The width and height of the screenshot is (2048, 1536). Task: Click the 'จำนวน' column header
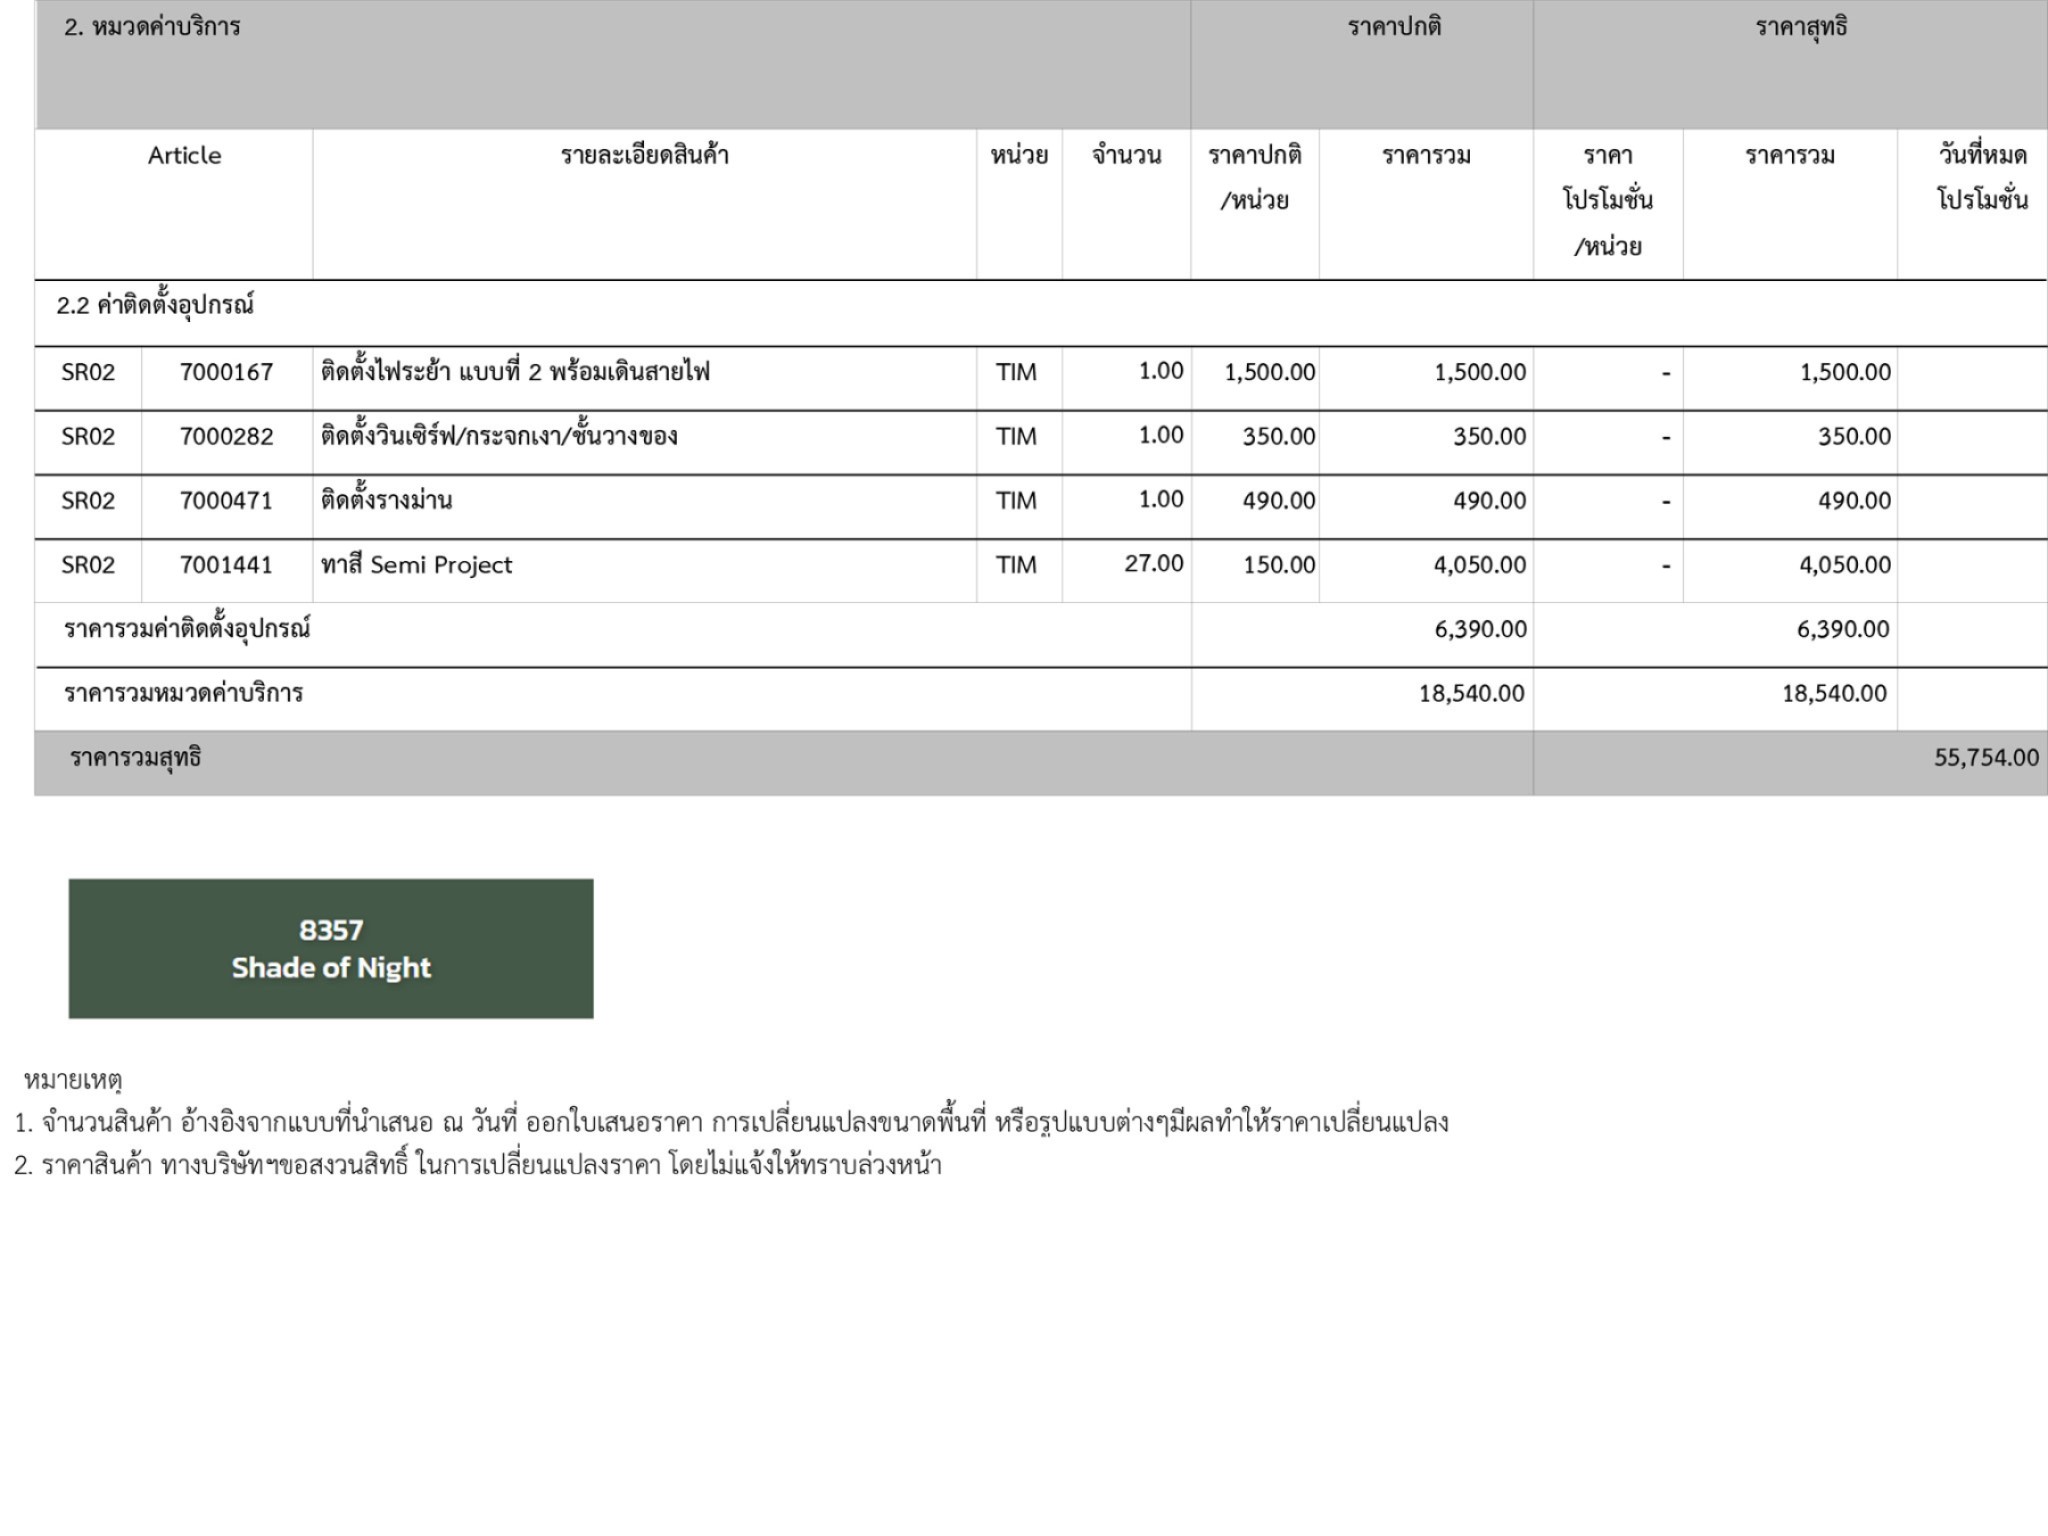(1126, 156)
